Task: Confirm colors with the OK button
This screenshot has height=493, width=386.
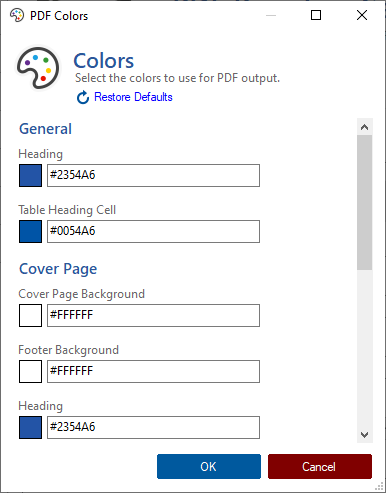Action: point(209,466)
